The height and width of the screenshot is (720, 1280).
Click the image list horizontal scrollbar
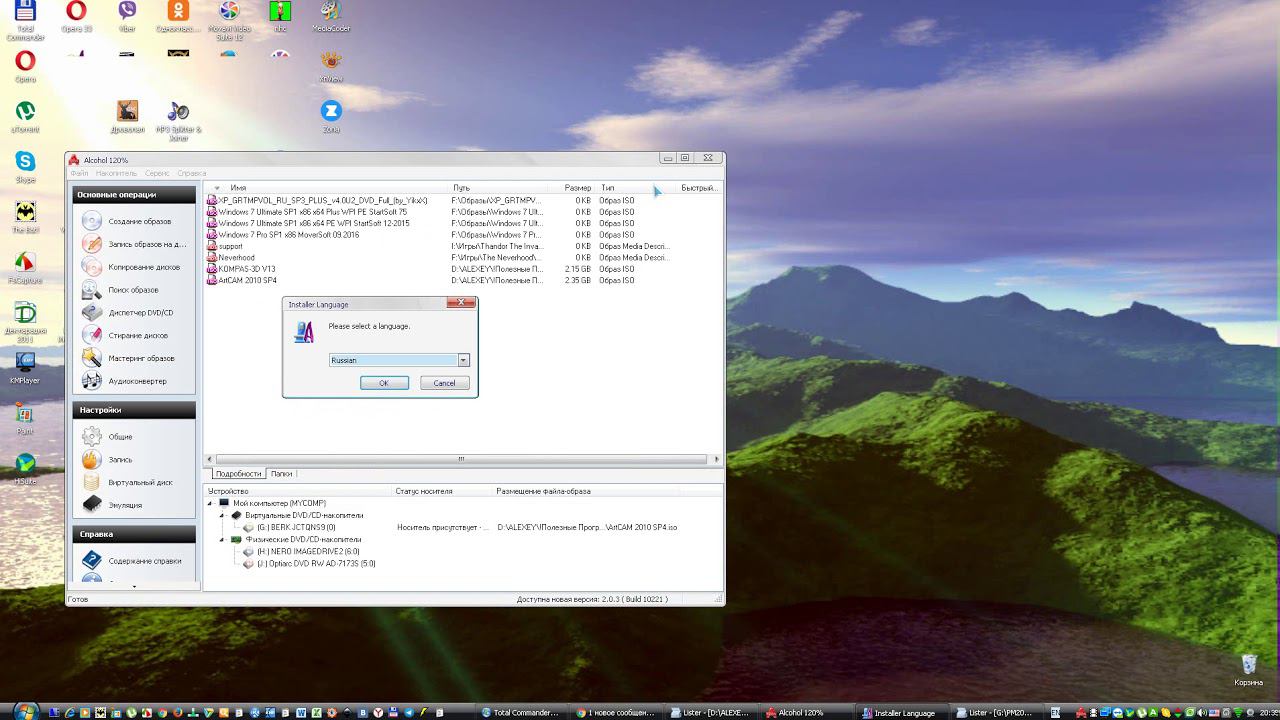pos(463,459)
